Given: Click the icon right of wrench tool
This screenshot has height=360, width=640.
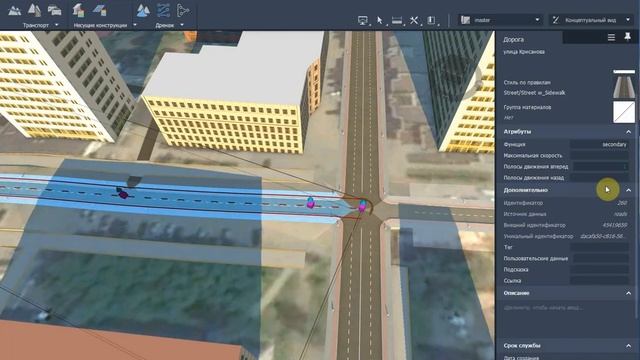Looking at the screenshot, I should coord(431,20).
